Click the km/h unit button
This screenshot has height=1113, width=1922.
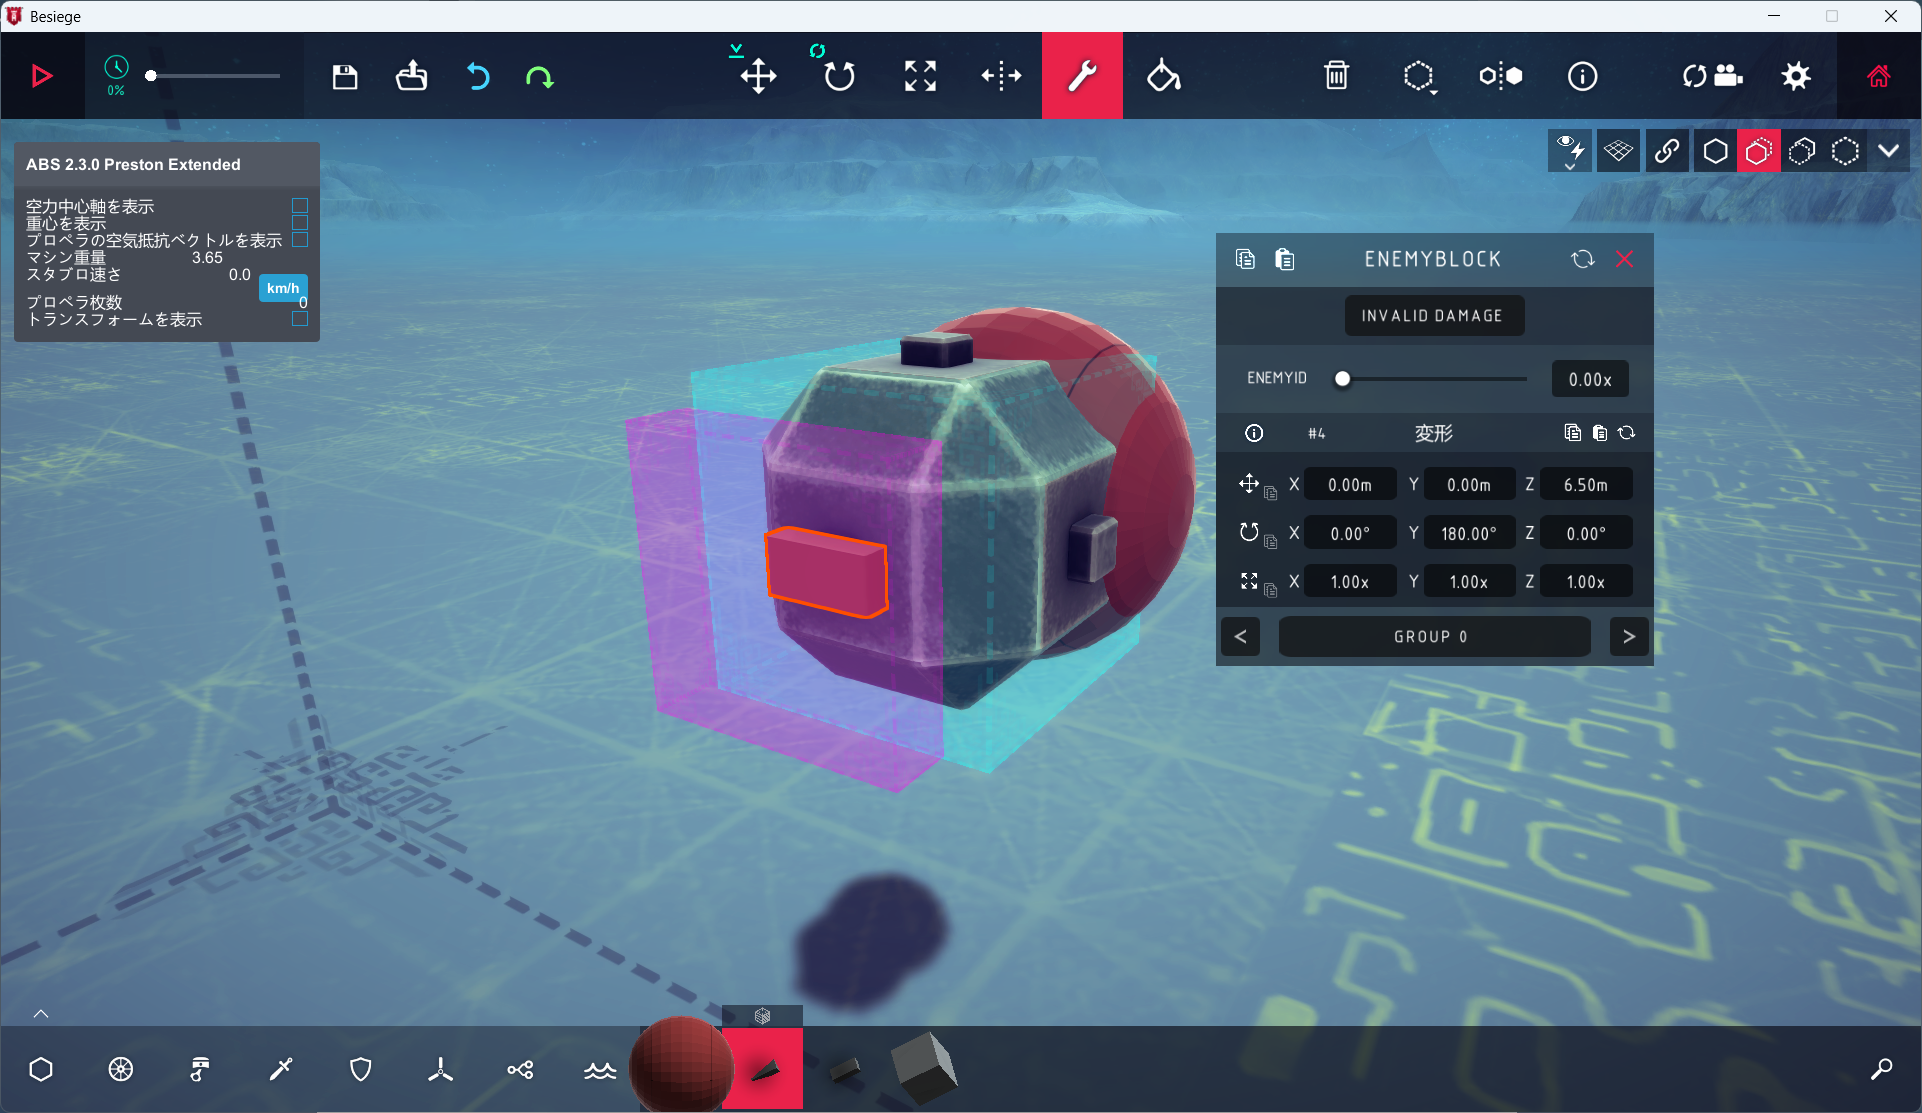pyautogui.click(x=283, y=288)
